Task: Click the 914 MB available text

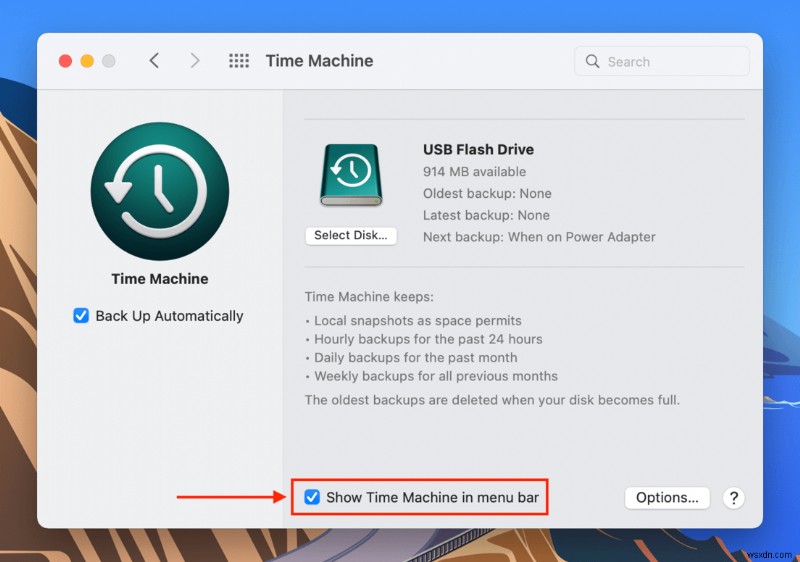Action: click(474, 172)
